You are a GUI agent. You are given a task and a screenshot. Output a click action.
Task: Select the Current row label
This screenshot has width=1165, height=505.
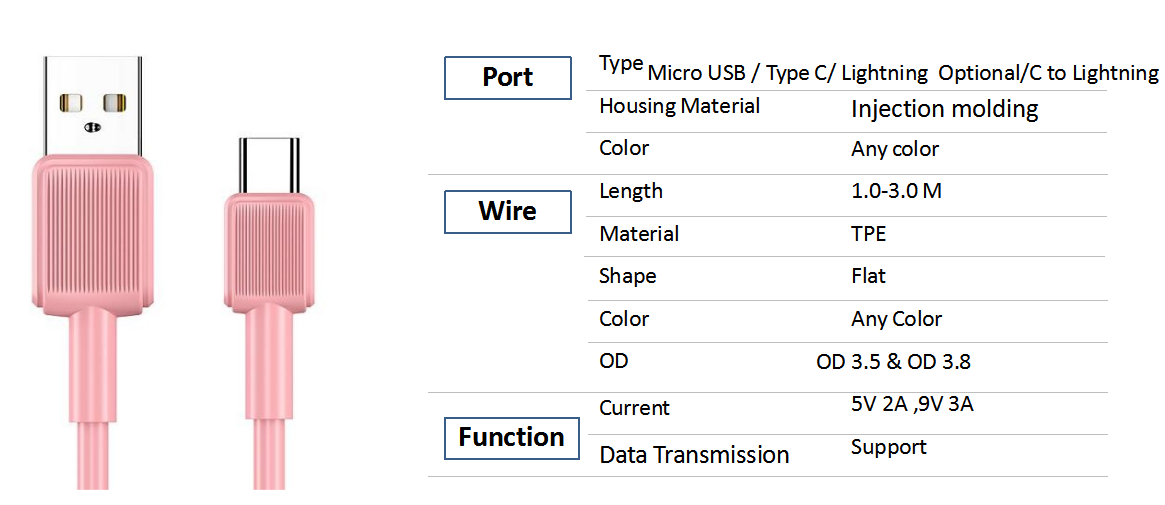[635, 408]
